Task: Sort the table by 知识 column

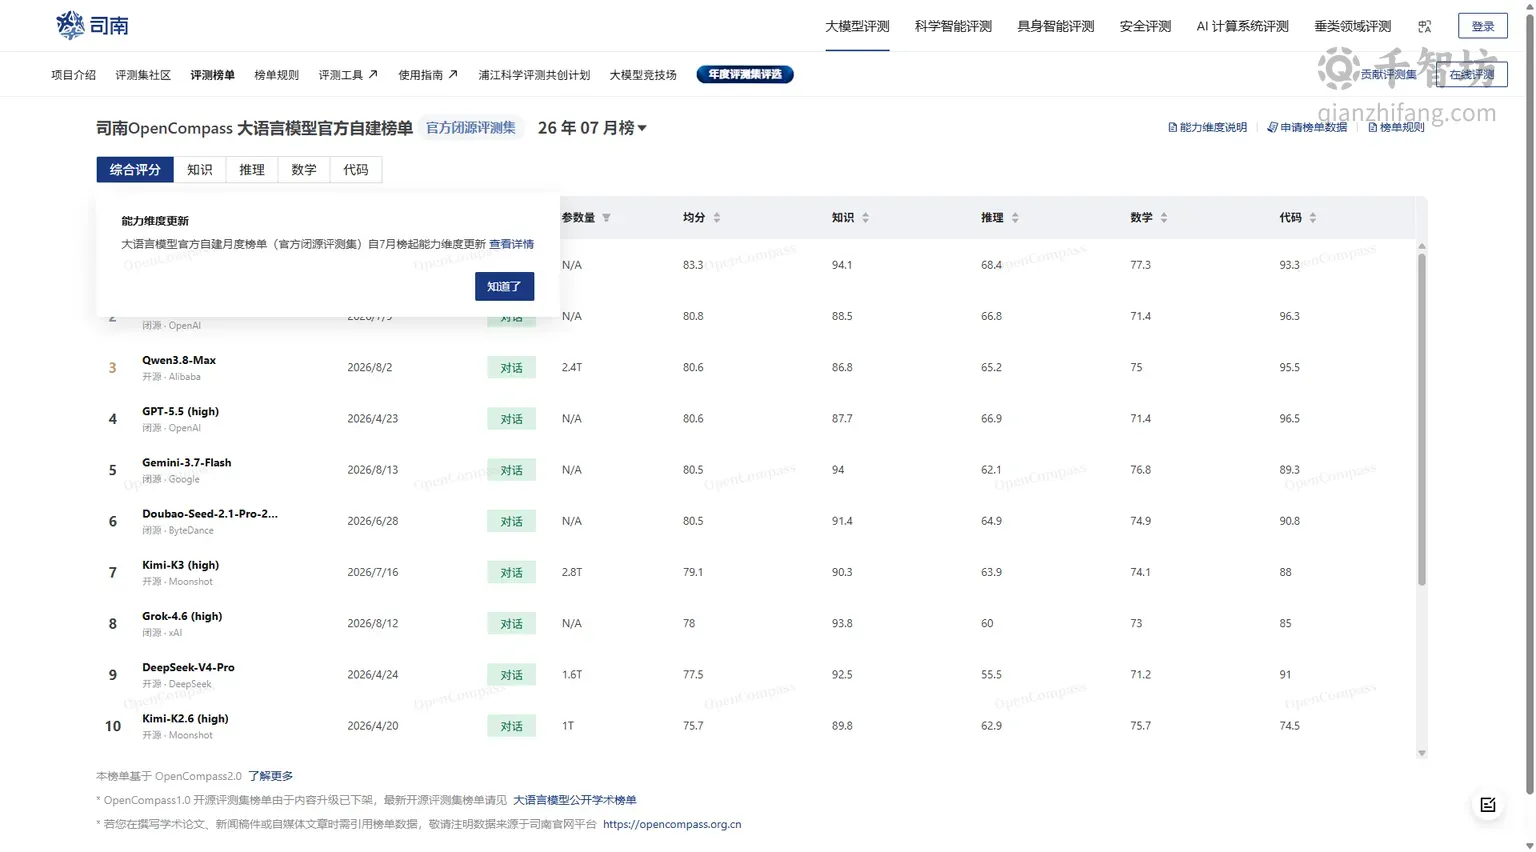Action: click(866, 218)
